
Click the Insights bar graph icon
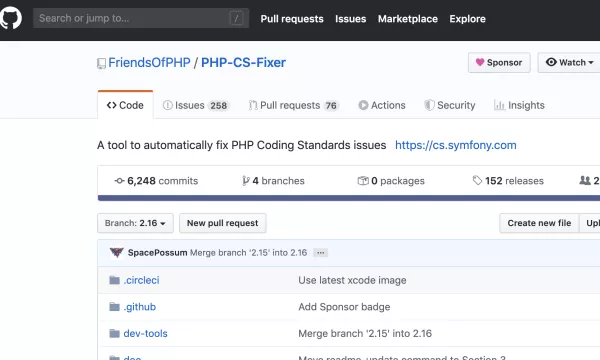point(499,105)
